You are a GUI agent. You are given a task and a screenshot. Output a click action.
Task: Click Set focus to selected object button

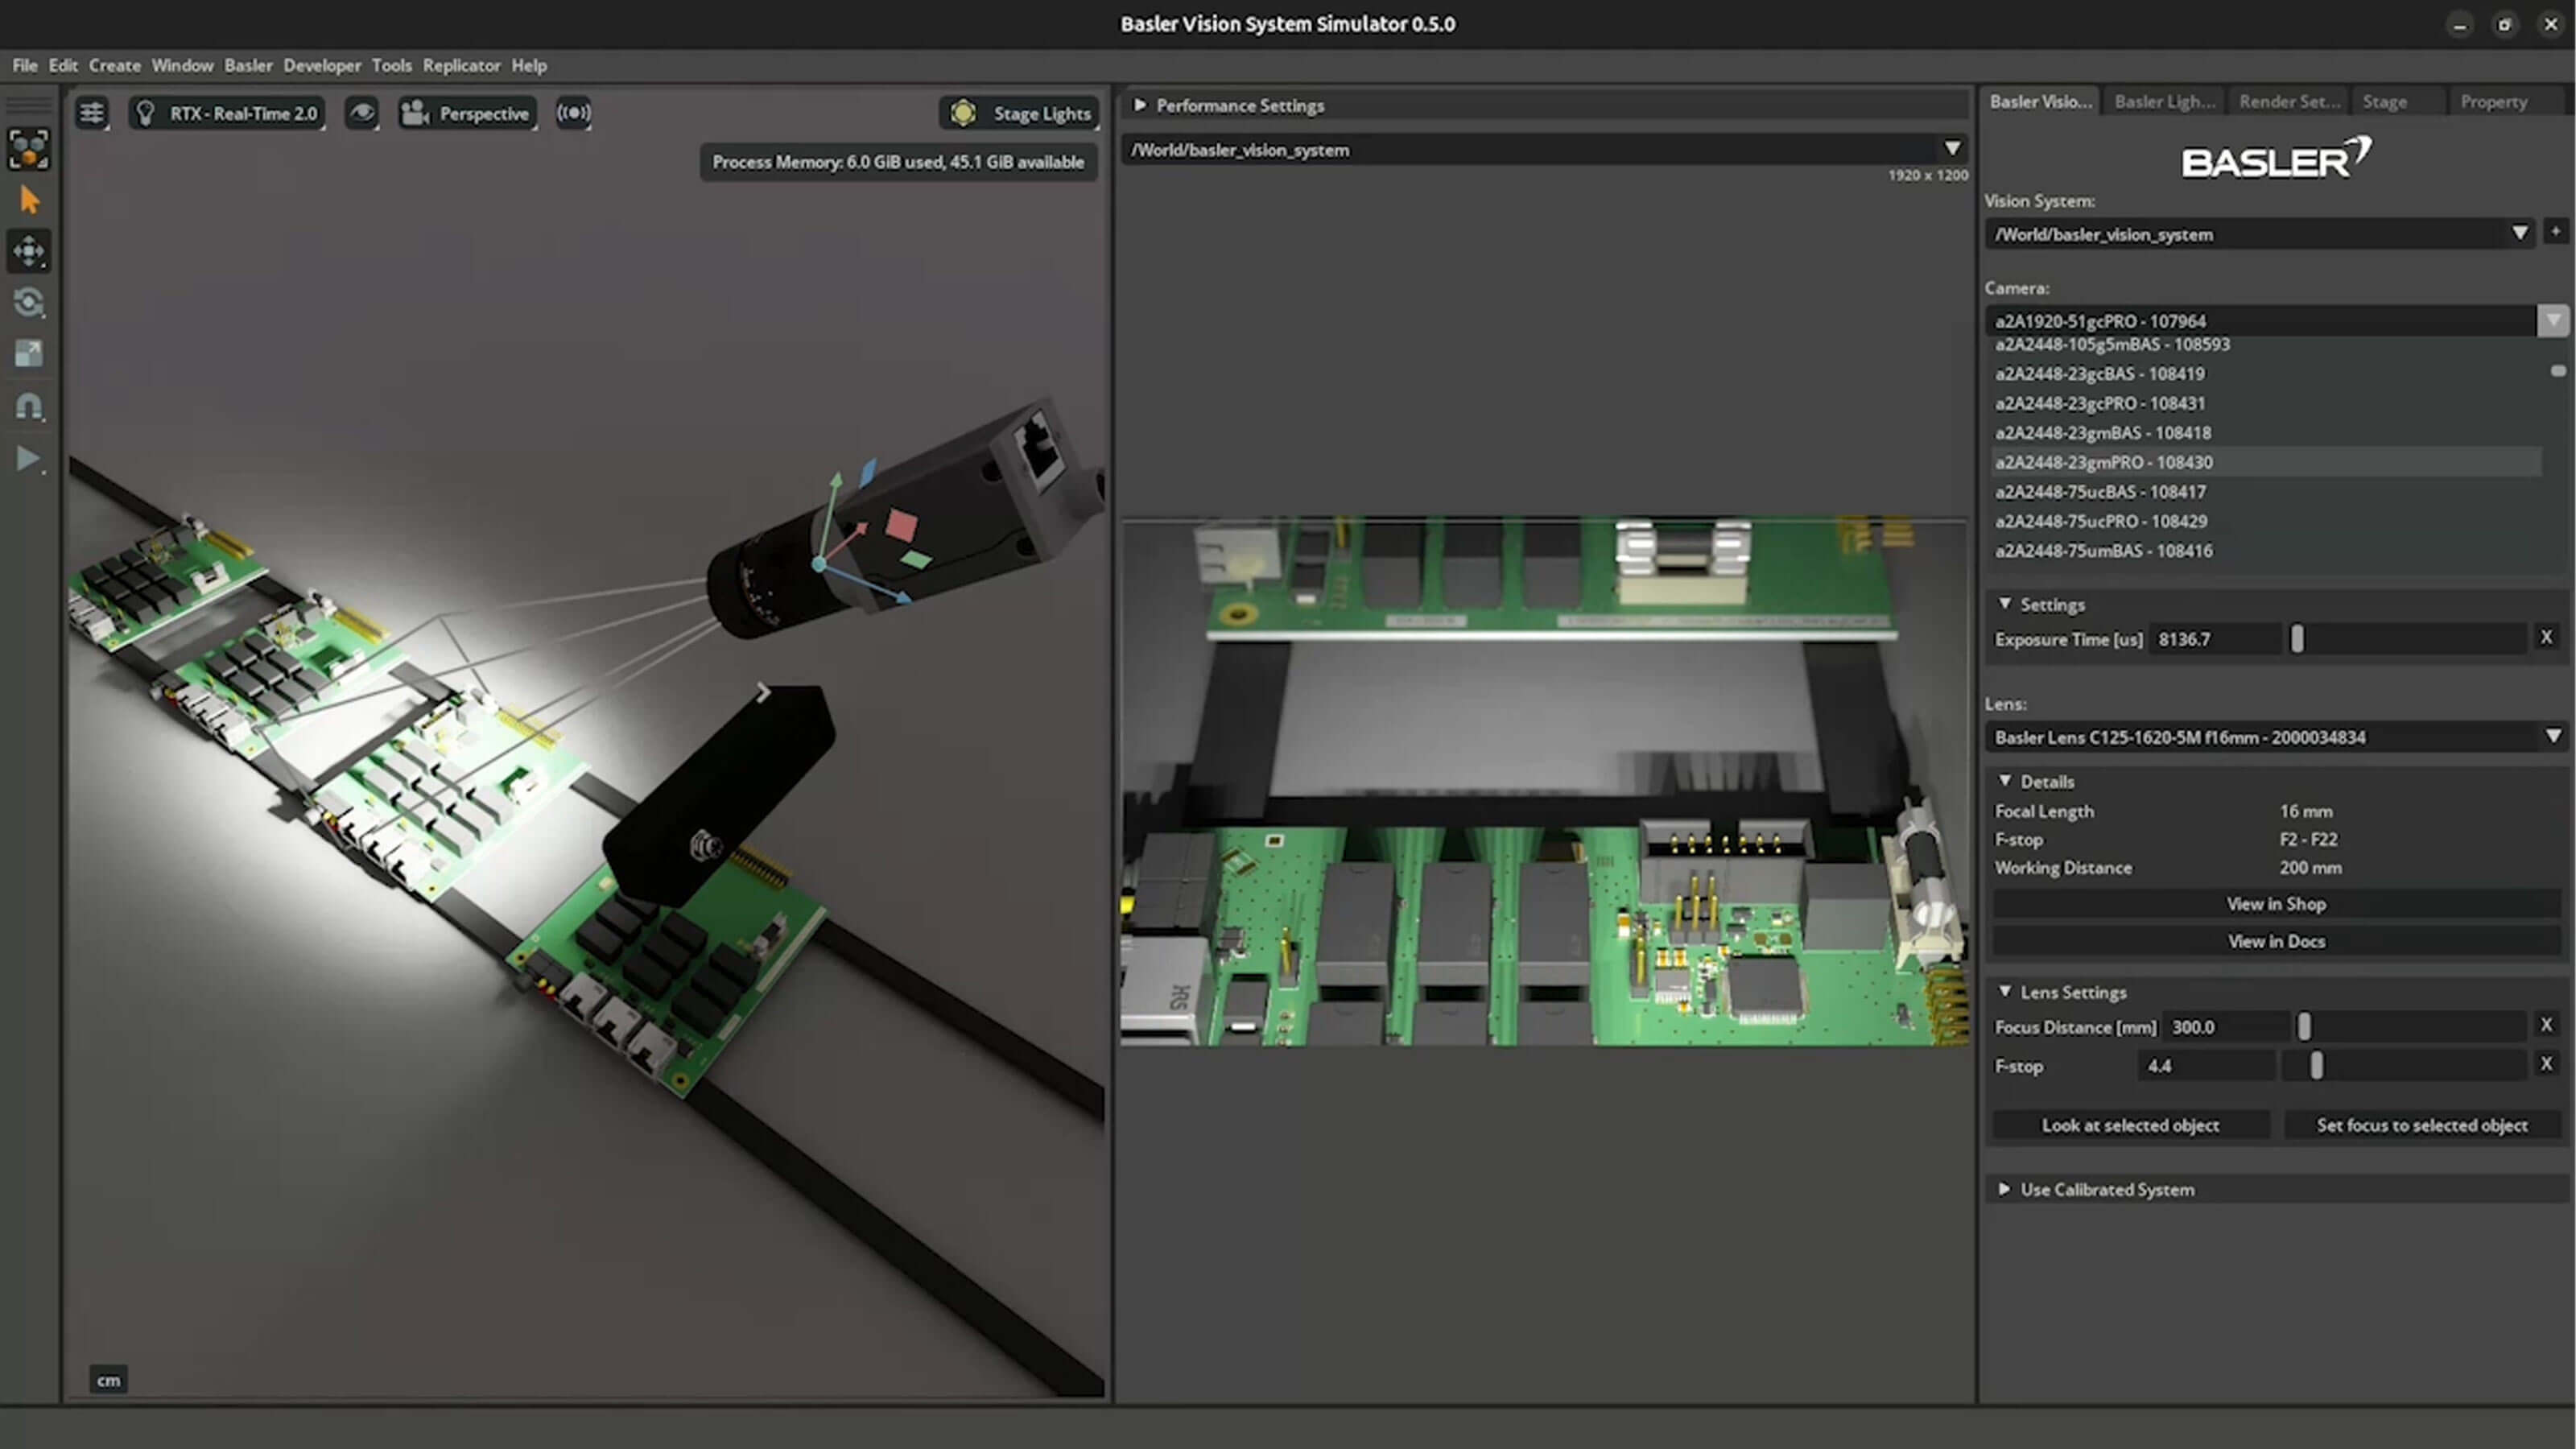point(2422,1125)
